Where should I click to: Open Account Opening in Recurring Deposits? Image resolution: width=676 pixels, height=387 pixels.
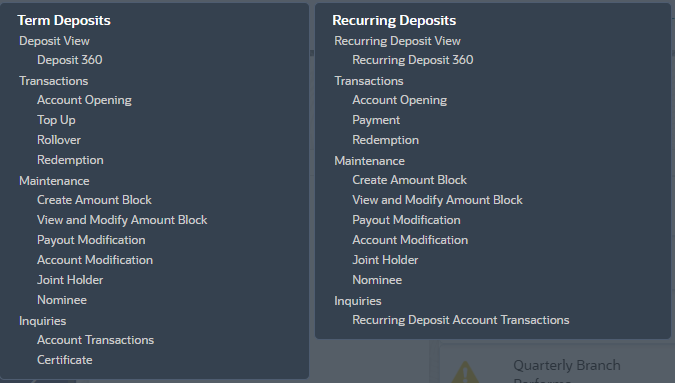tap(399, 100)
